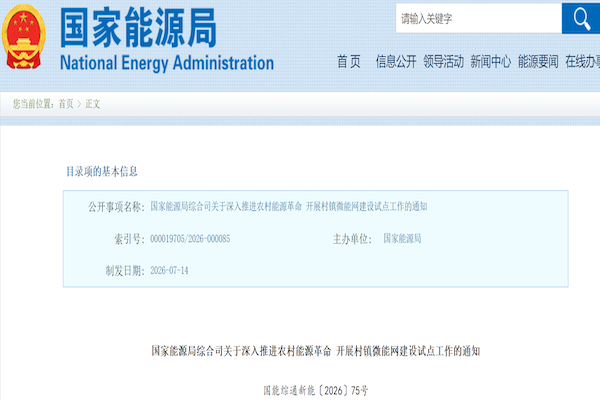
Task: Open the 信息公开 navigation item
Action: (x=396, y=61)
